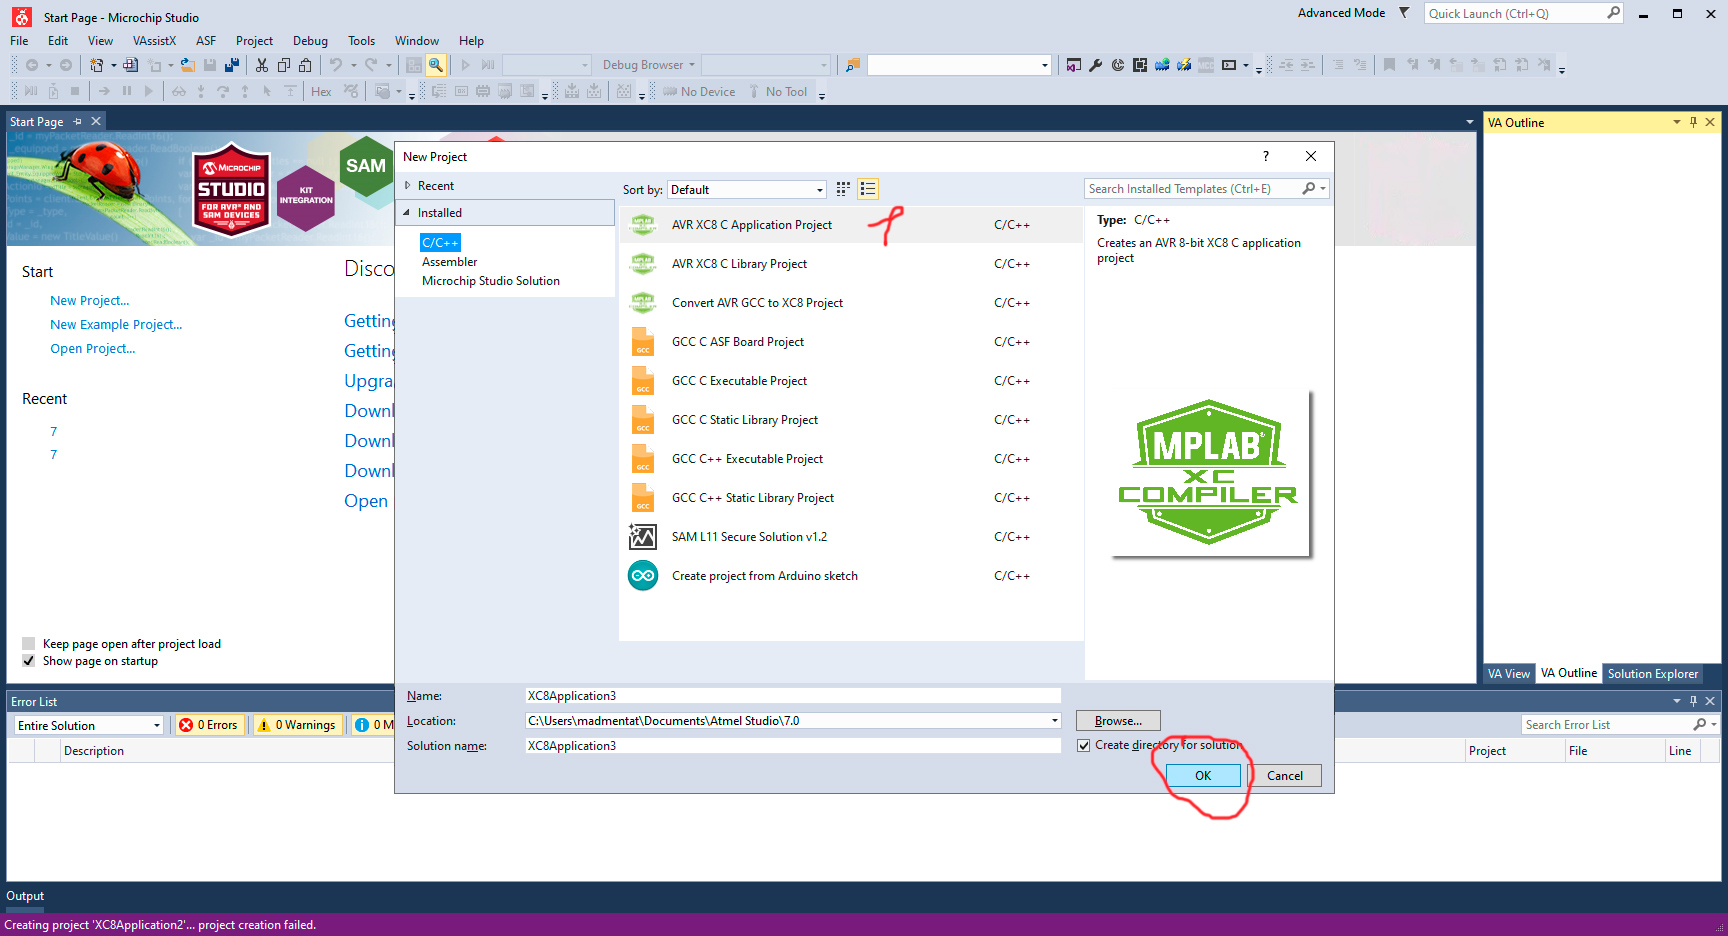
Task: Select GCC C Executable Project template
Action: [851, 381]
